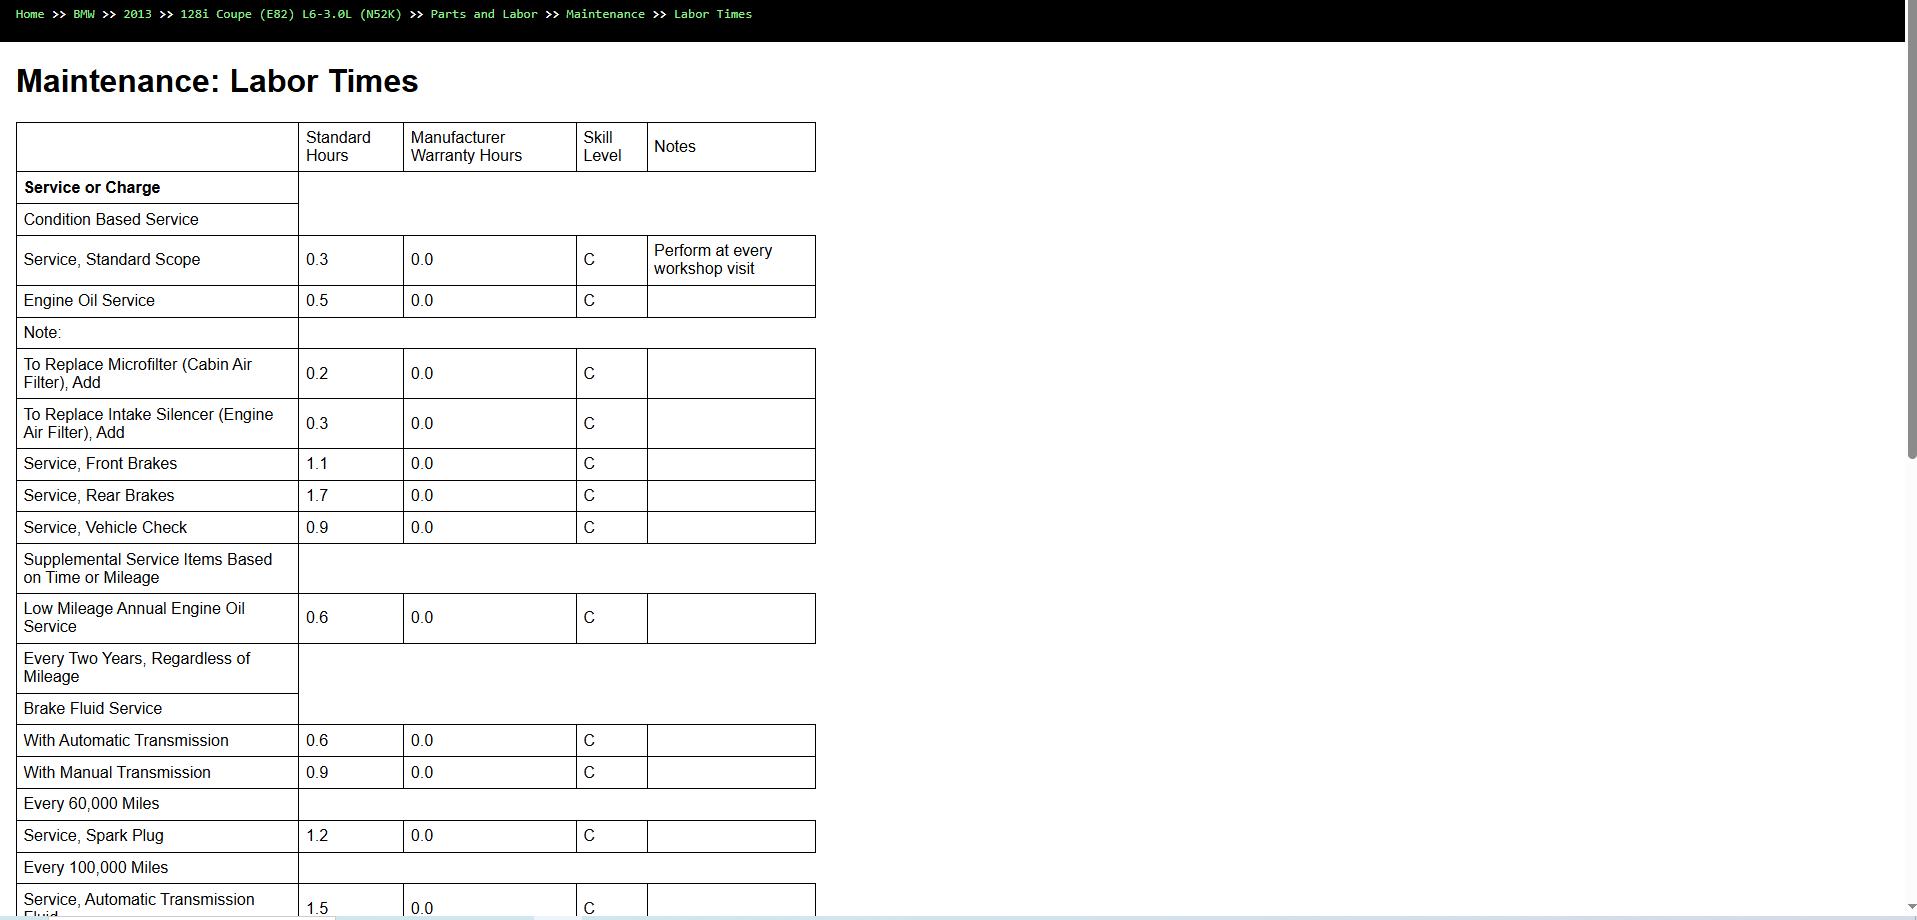
Task: Click 0.2 hours for Microfilter replacement
Action: click(351, 374)
